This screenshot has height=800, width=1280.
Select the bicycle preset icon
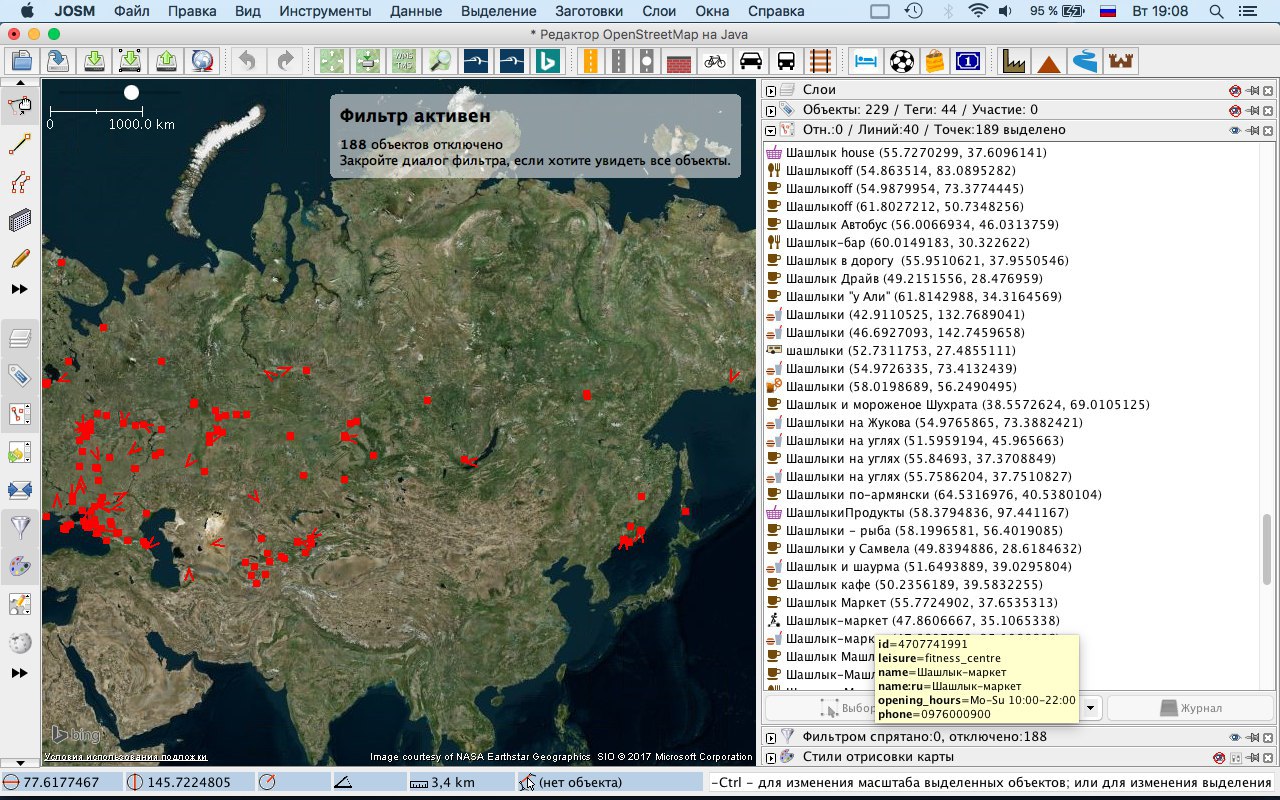[x=714, y=61]
